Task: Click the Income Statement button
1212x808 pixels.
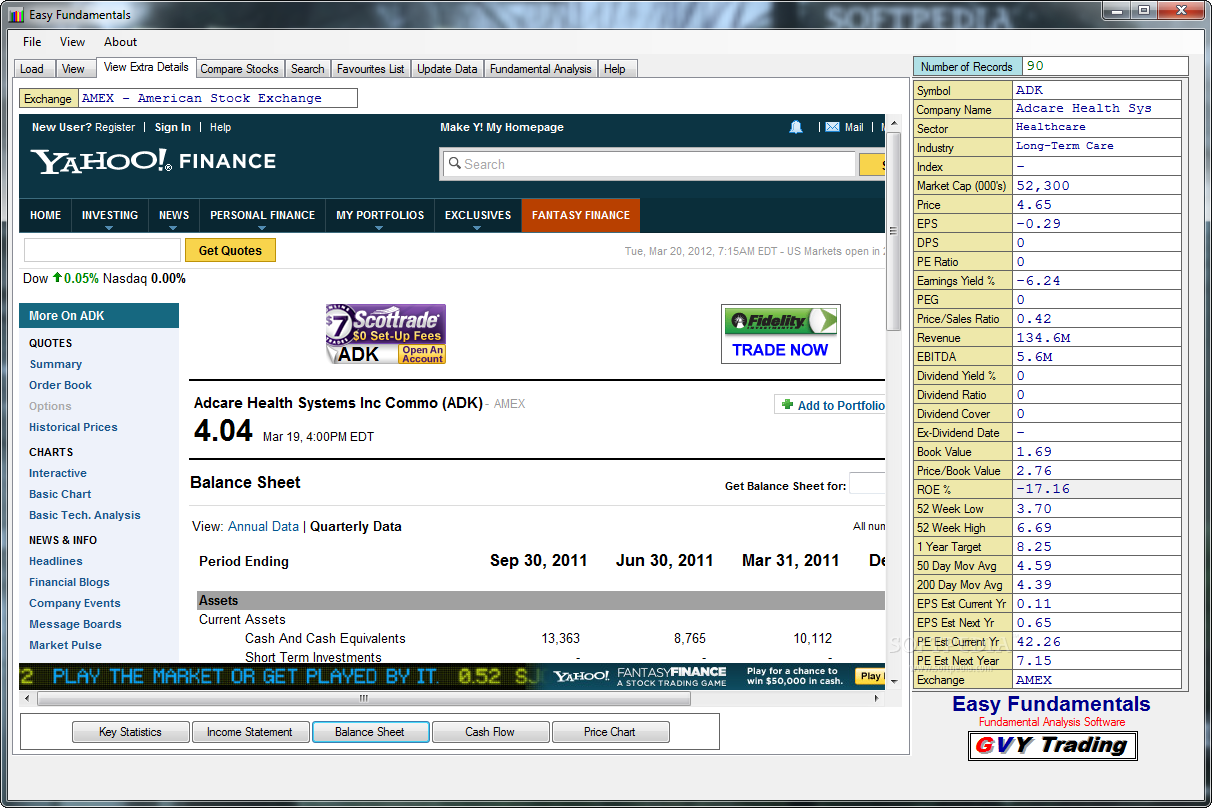Action: pyautogui.click(x=250, y=732)
